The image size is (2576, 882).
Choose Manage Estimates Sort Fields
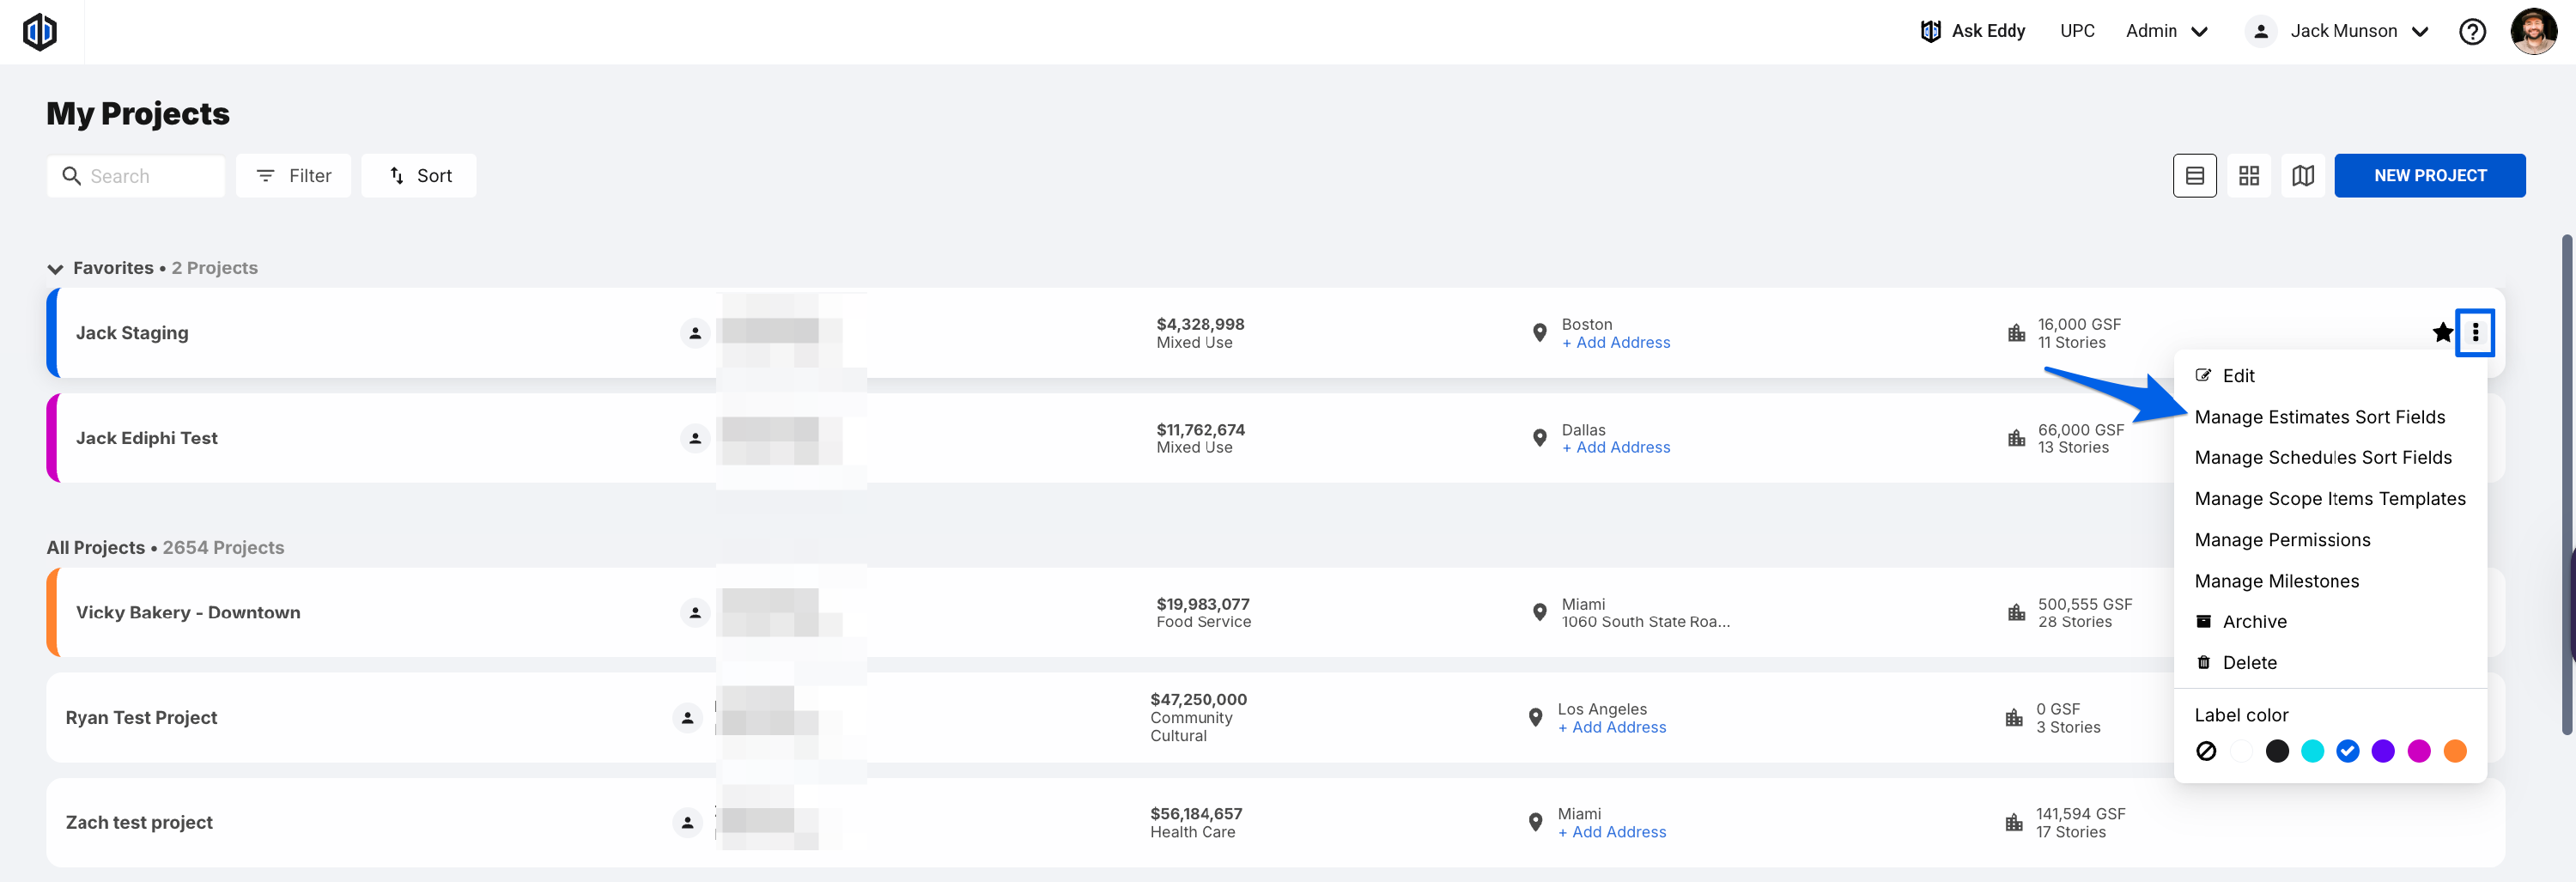[2319, 417]
